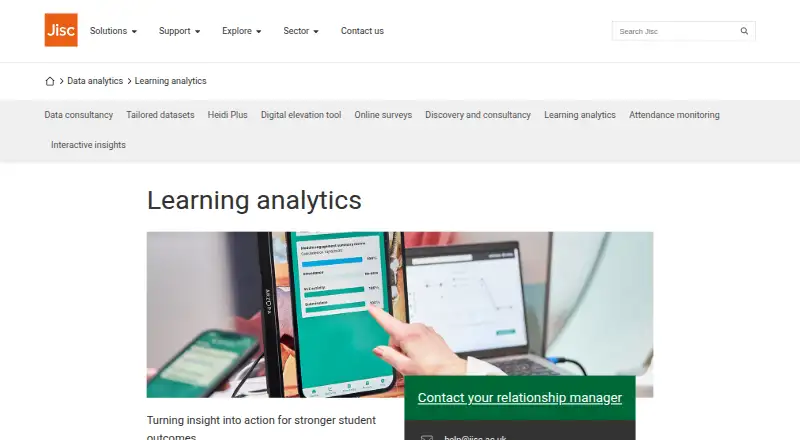Open the Explore dropdown menu

[x=242, y=31]
